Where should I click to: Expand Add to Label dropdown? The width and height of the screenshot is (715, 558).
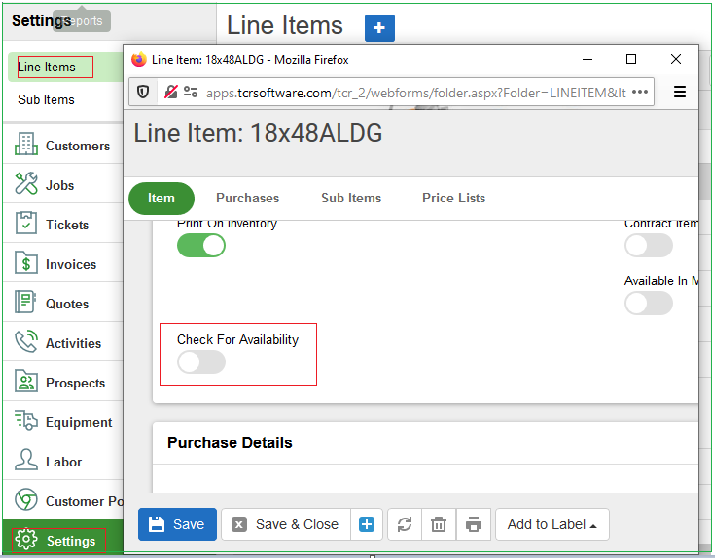tap(552, 525)
